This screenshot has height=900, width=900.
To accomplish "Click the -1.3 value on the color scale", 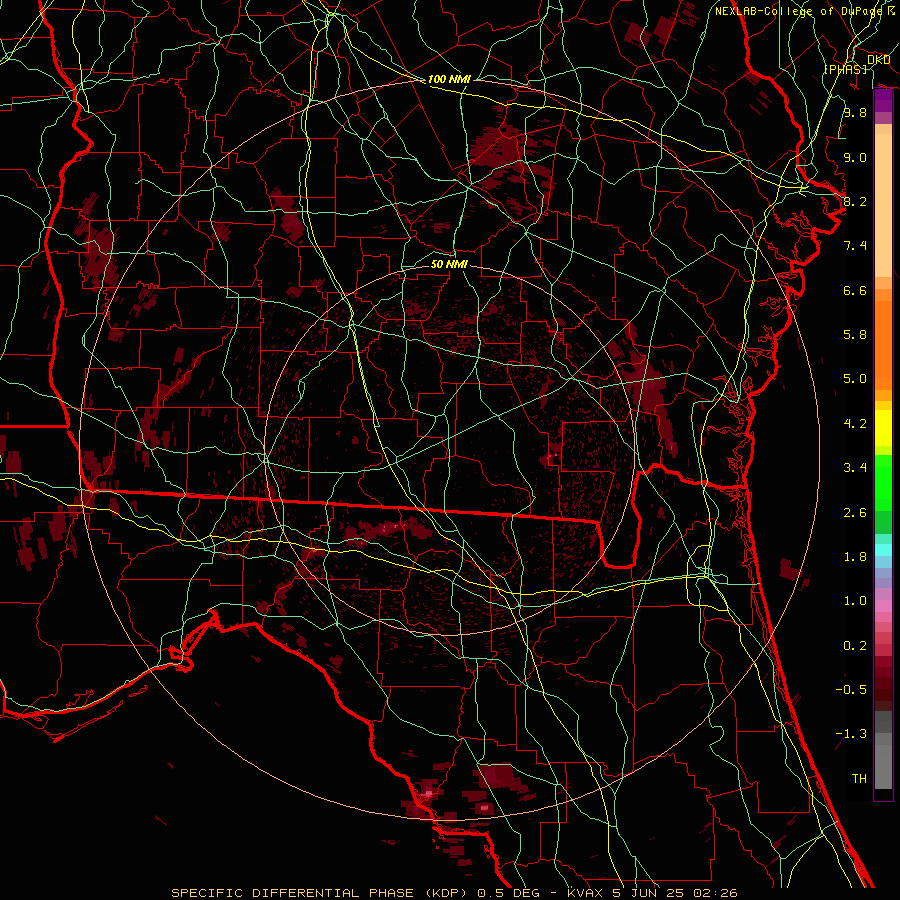I will (851, 734).
